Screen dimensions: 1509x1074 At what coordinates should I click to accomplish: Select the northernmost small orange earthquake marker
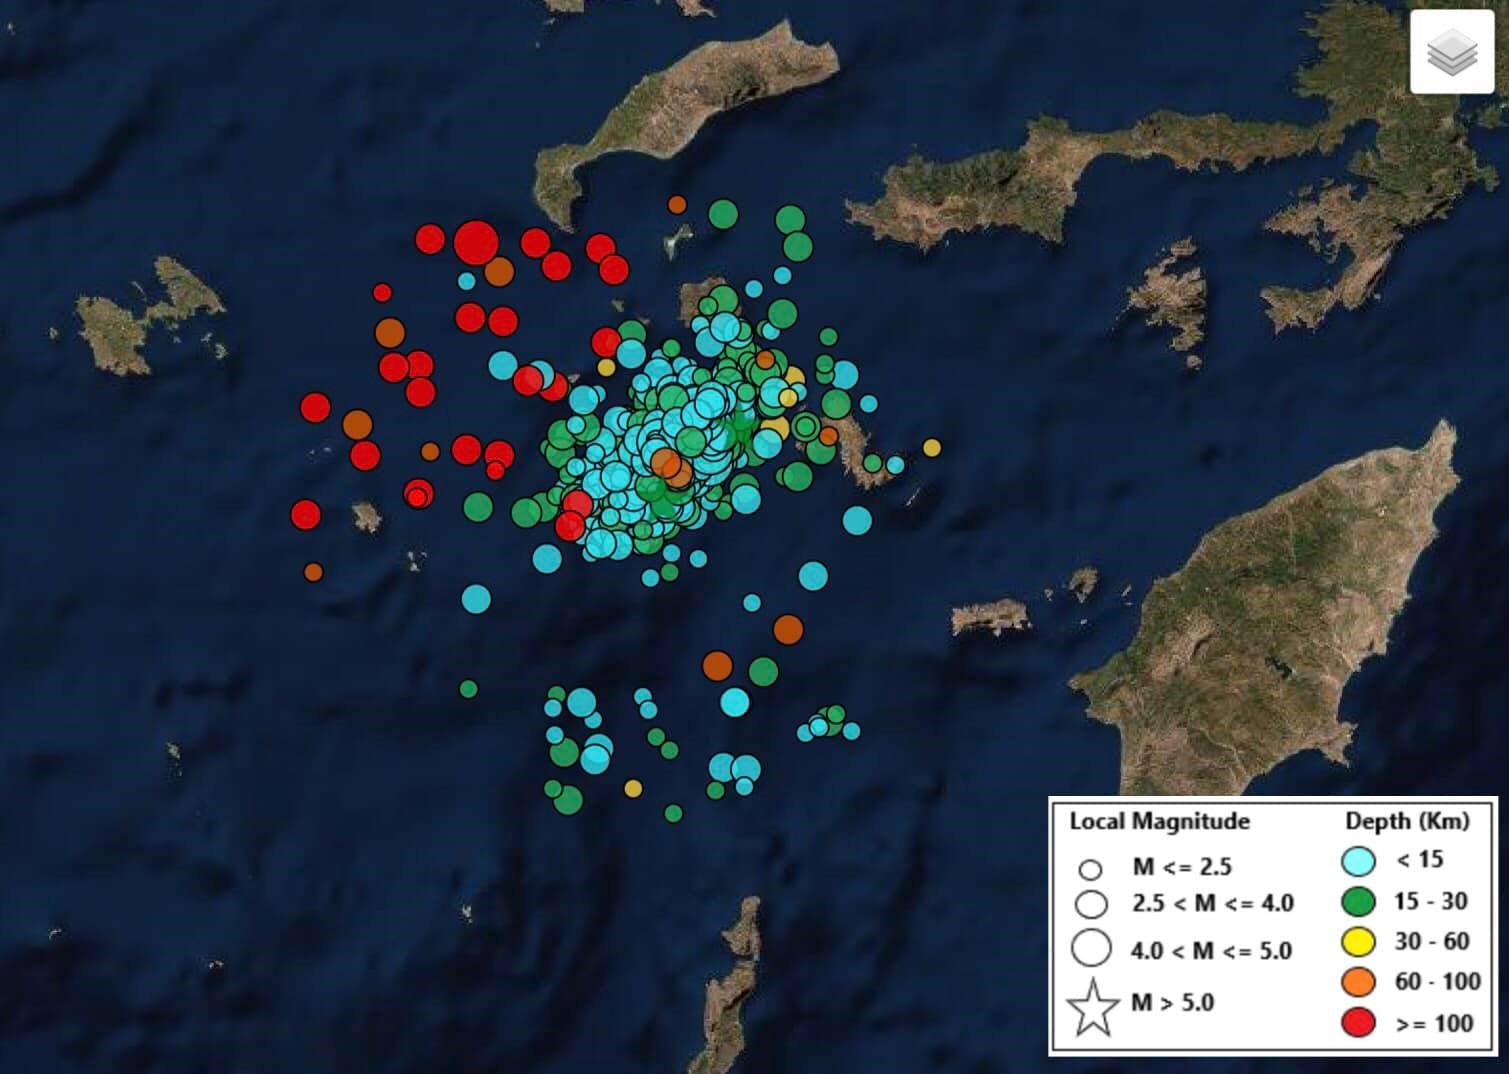(x=677, y=205)
